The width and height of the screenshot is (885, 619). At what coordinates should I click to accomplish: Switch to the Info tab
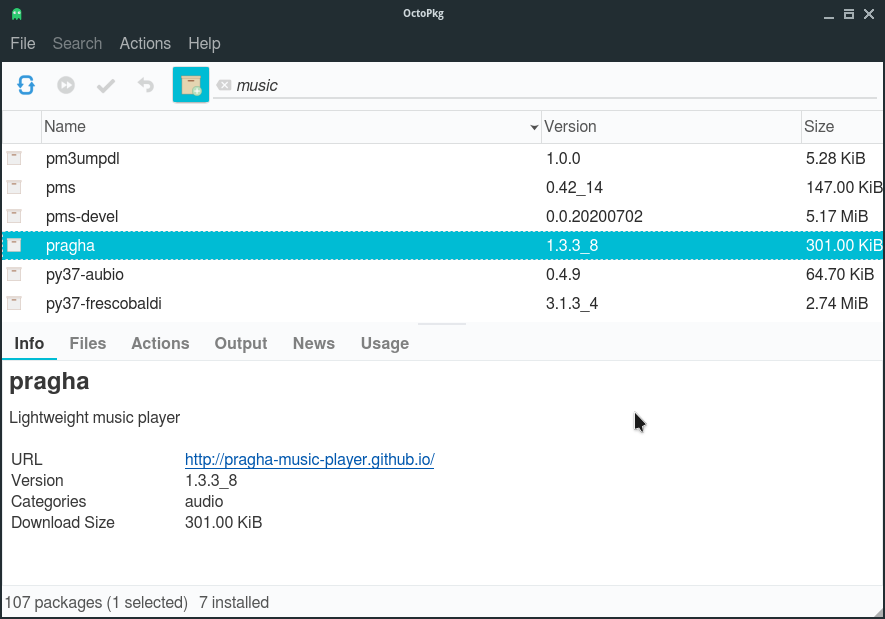(29, 343)
